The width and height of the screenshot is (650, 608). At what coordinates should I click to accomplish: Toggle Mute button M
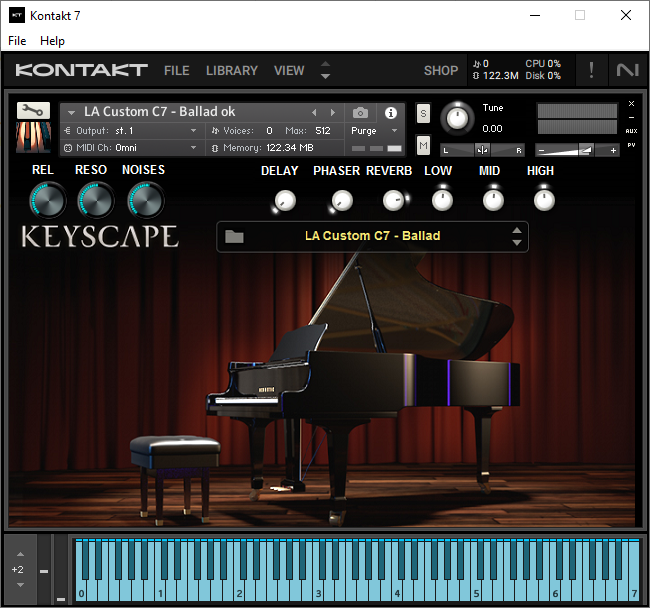click(423, 145)
